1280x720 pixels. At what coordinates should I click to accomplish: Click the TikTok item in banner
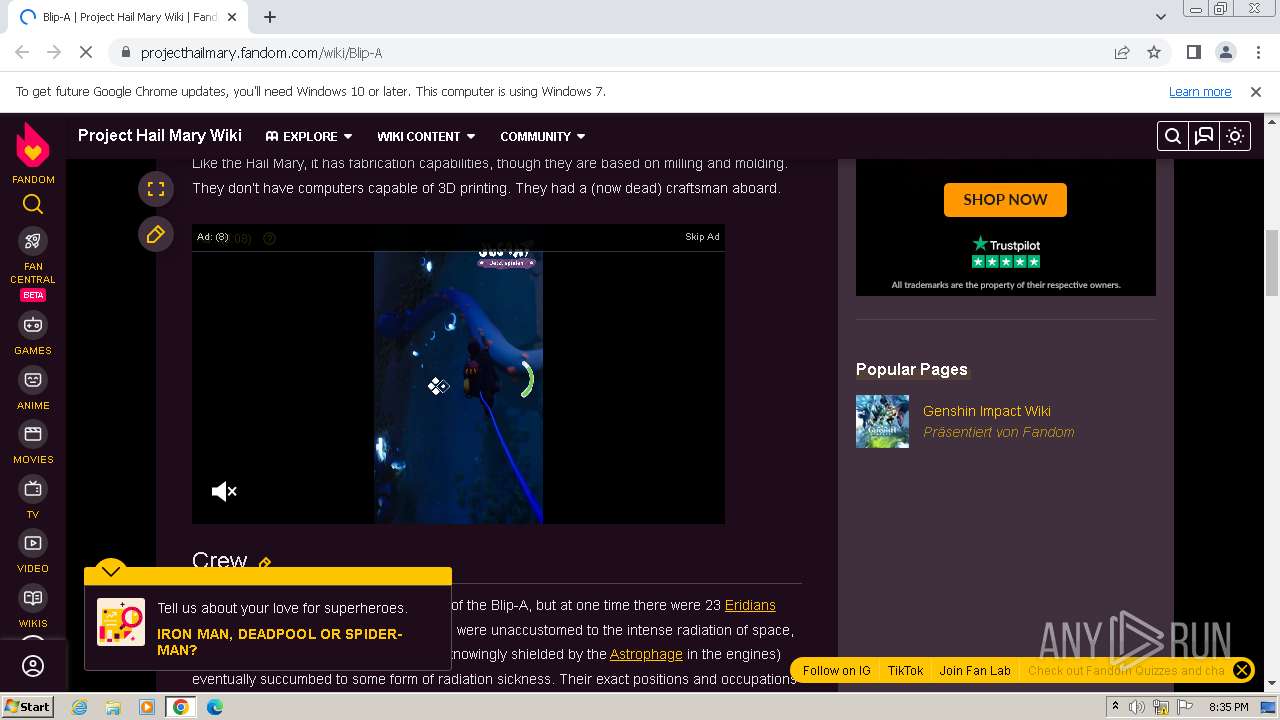pyautogui.click(x=905, y=670)
